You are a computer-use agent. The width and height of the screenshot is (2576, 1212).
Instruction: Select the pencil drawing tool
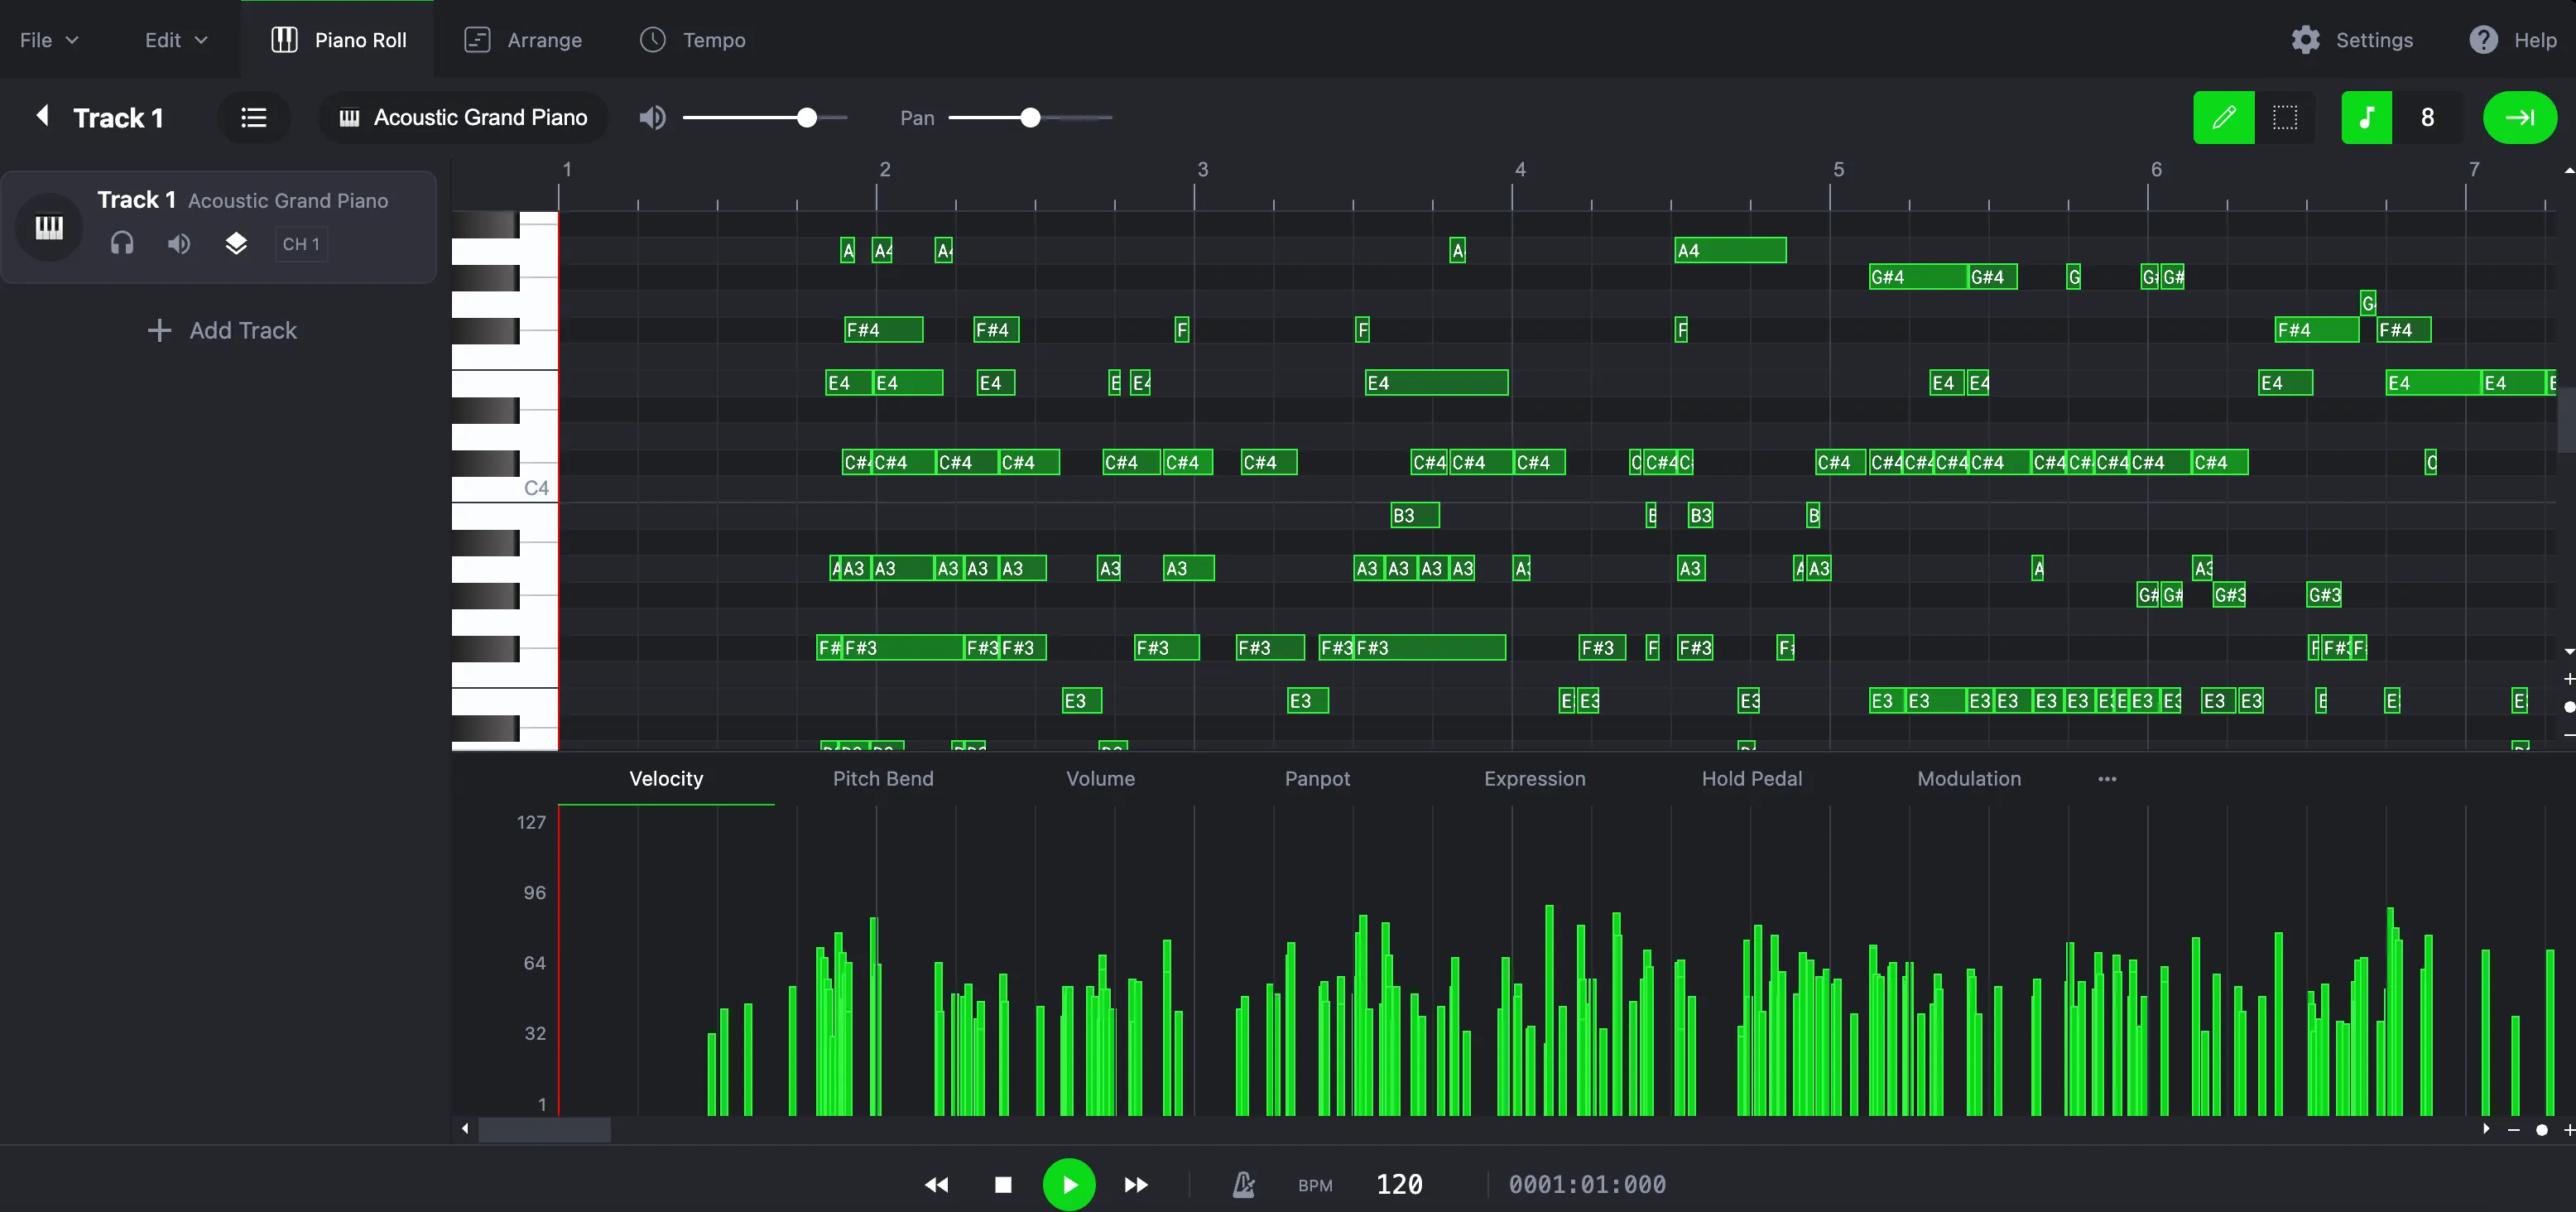(x=2224, y=117)
